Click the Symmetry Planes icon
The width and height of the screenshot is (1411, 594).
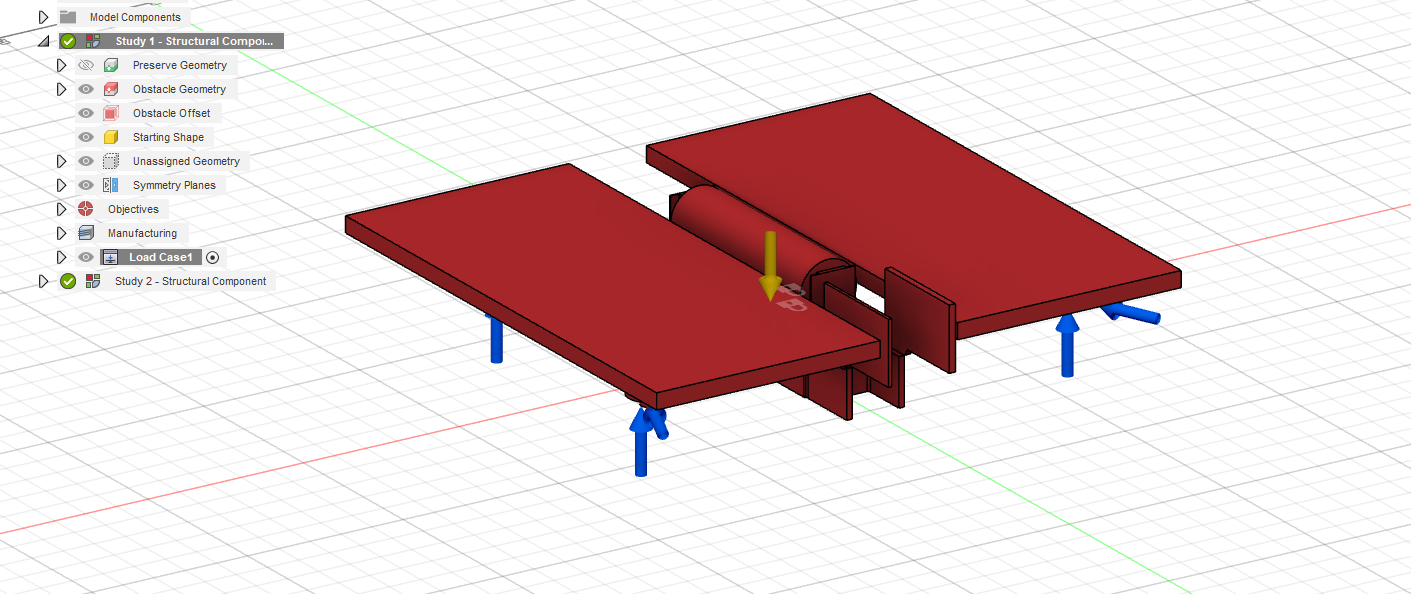(109, 185)
